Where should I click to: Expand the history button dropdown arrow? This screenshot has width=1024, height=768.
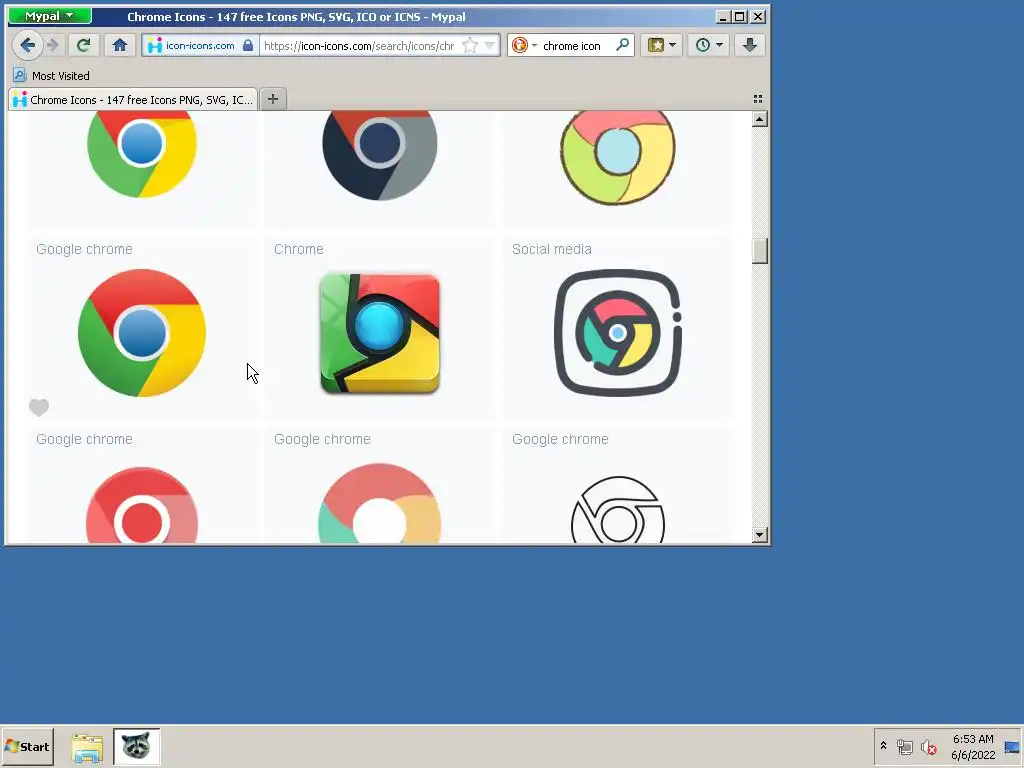click(x=720, y=45)
